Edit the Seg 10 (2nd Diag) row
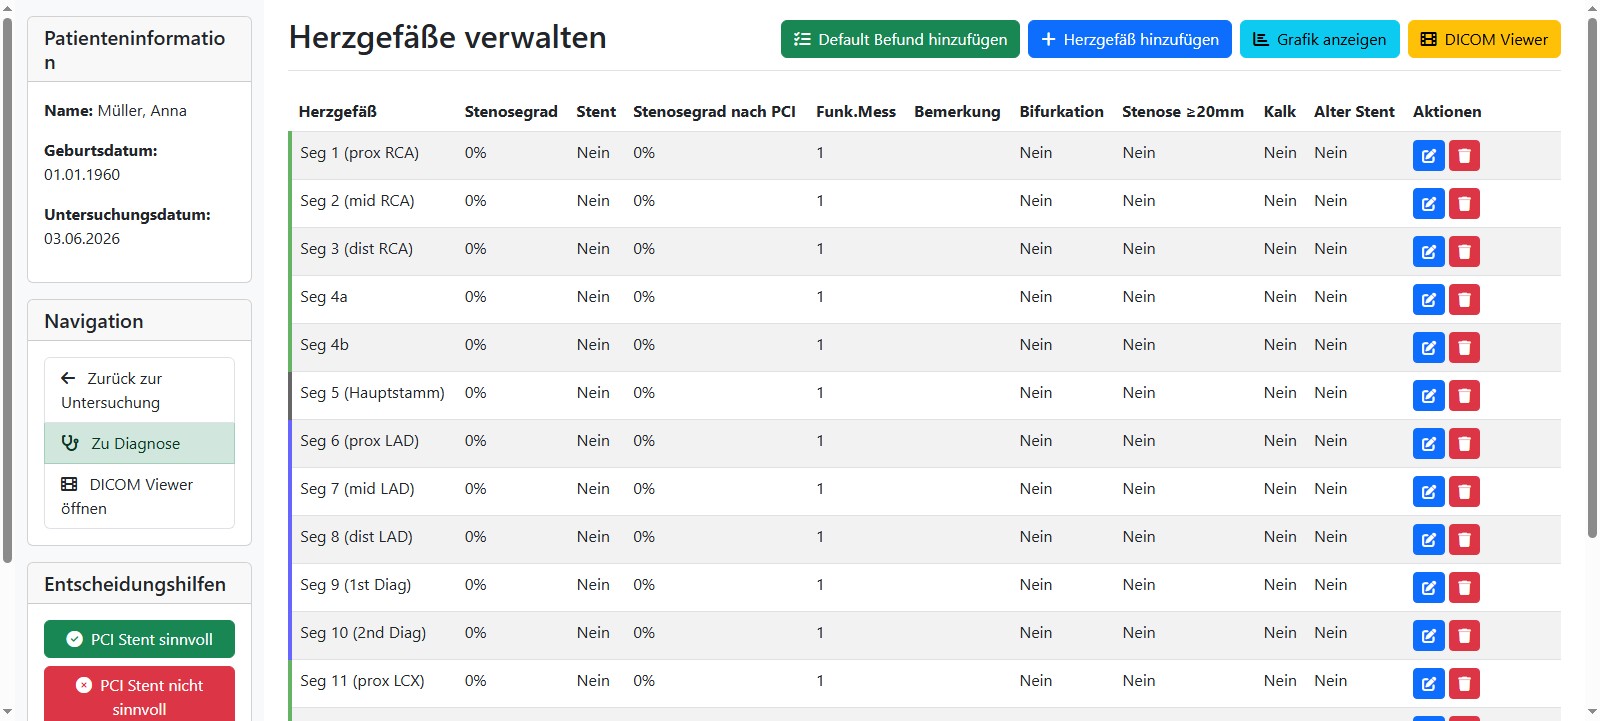Image resolution: width=1600 pixels, height=721 pixels. pyautogui.click(x=1428, y=636)
